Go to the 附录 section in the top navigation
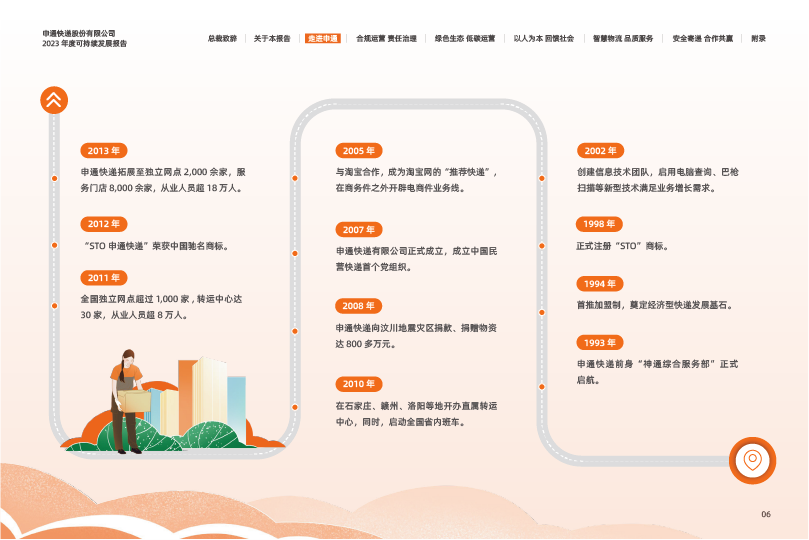This screenshot has height=540, width=809. 758,38
